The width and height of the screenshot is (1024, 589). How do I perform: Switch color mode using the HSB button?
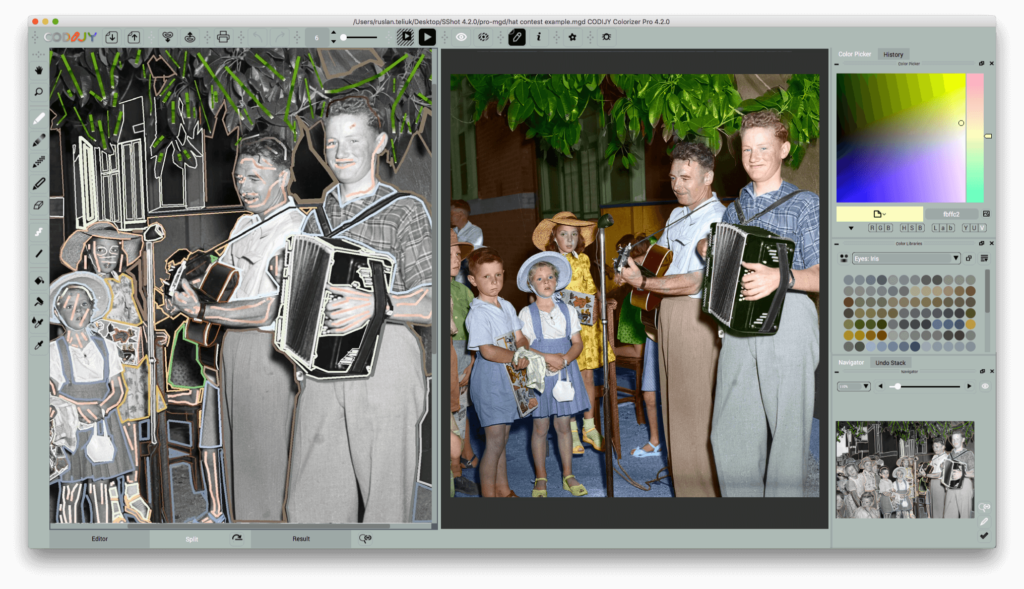912,228
